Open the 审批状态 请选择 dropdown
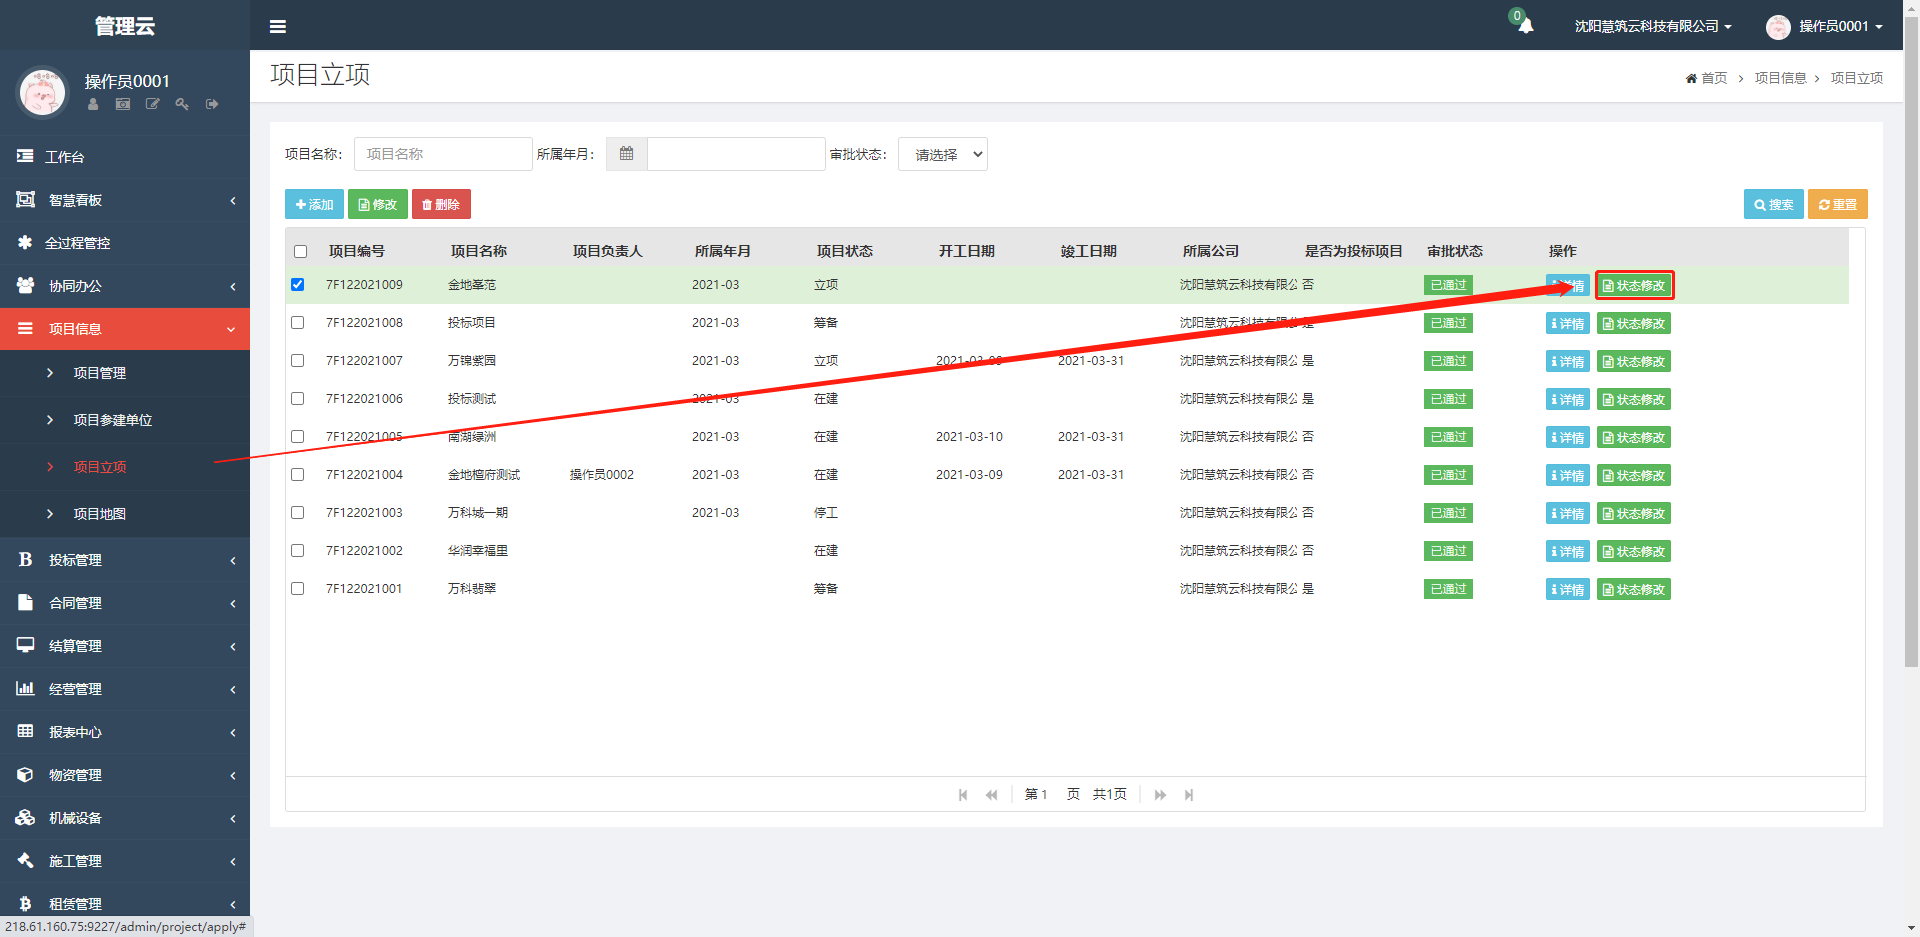 (x=943, y=154)
